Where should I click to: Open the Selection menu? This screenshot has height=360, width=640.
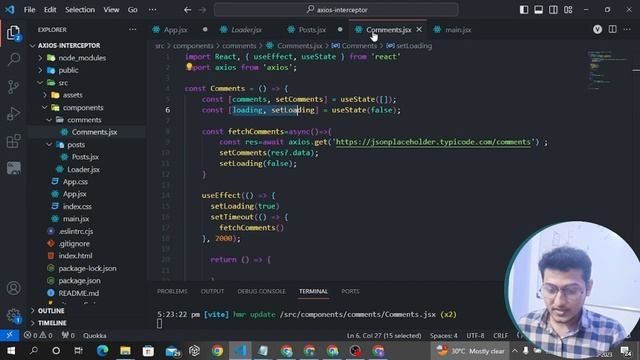[80, 10]
